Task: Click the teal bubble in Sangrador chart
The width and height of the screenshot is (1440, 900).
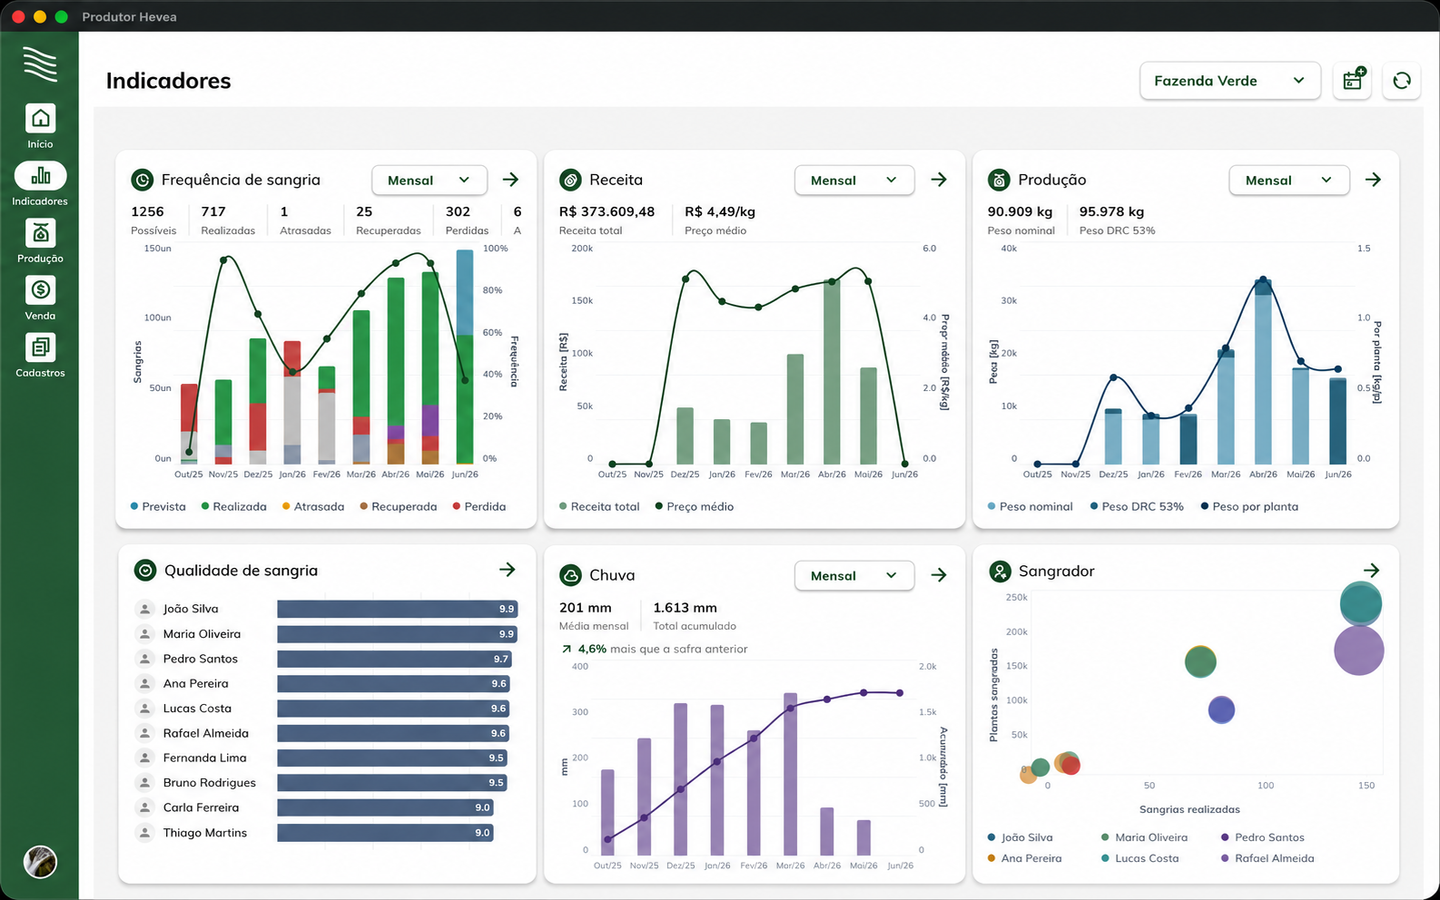Action: click(1361, 603)
